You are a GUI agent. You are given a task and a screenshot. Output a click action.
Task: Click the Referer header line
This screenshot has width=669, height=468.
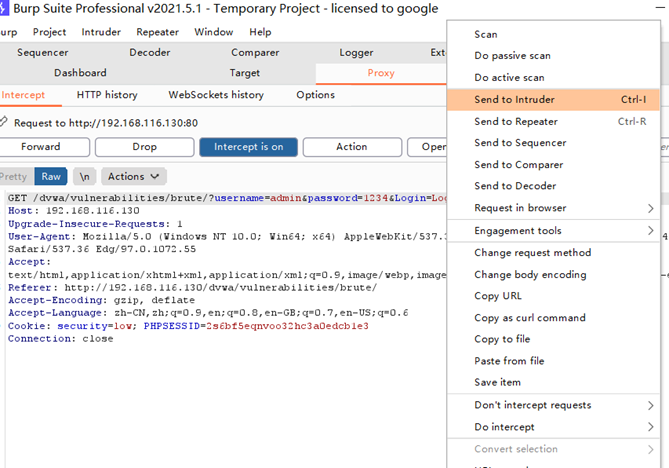192,288
